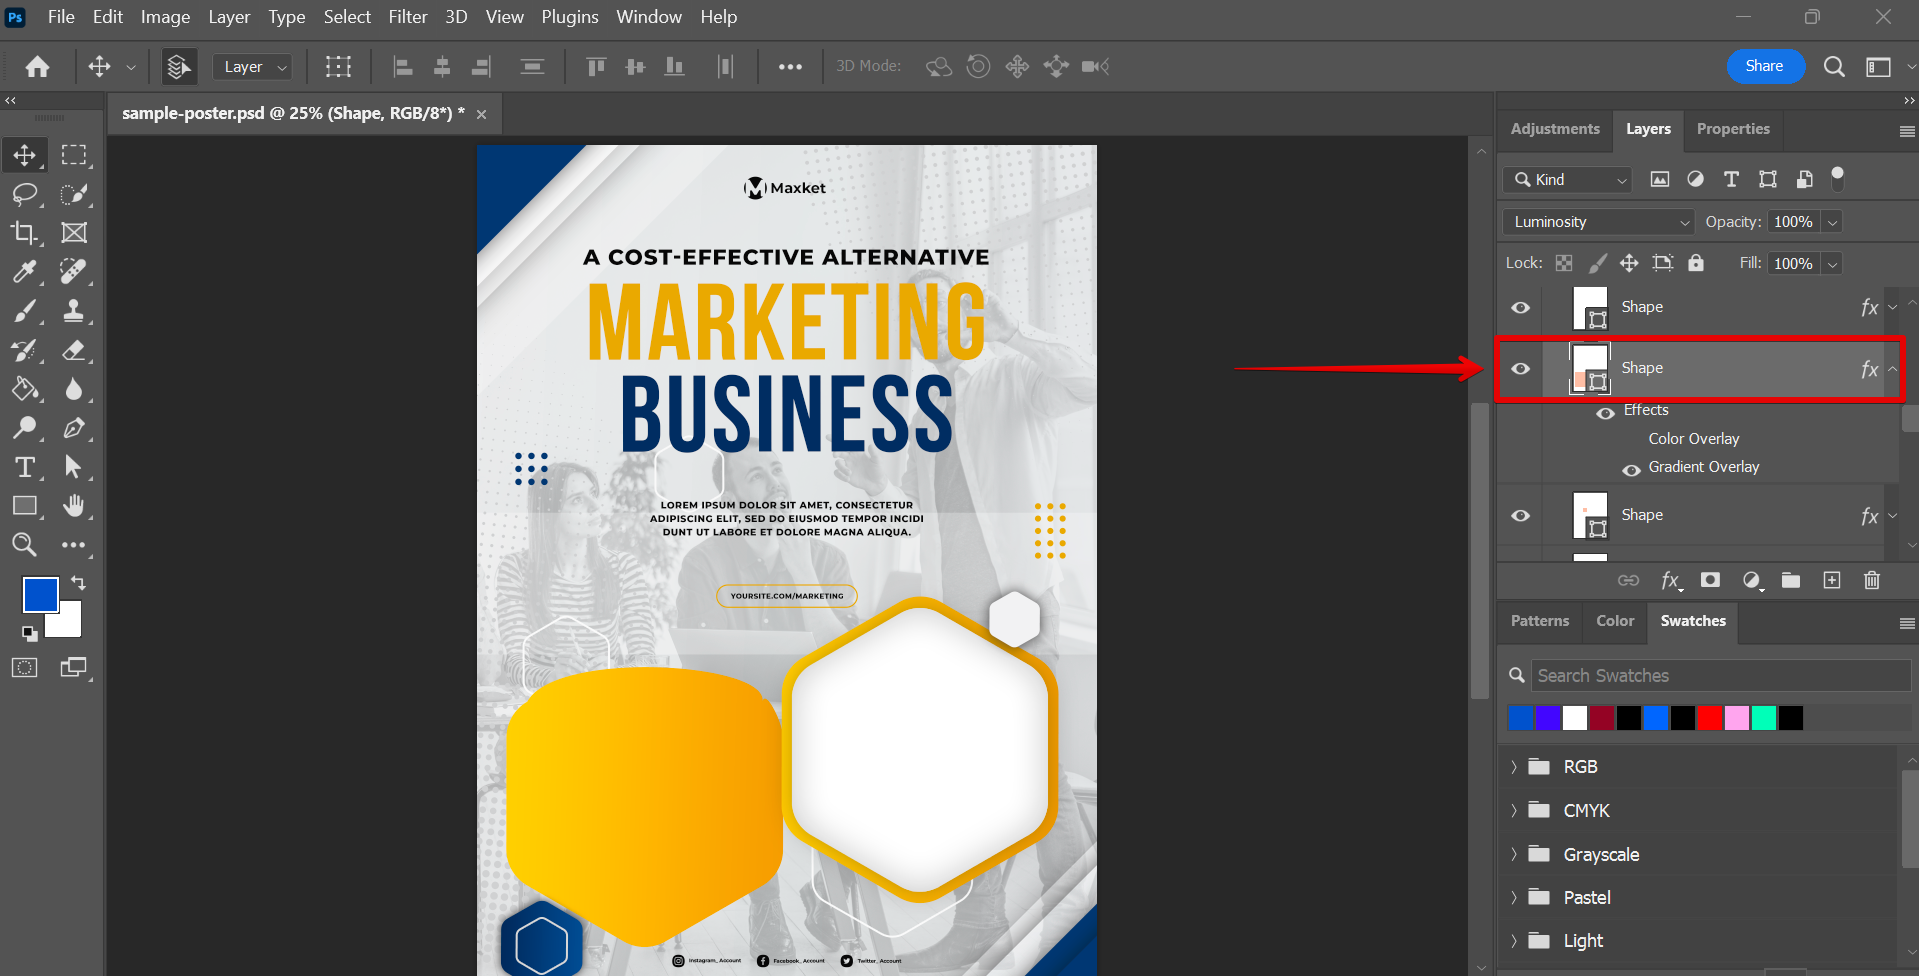The width and height of the screenshot is (1919, 976).
Task: Select the Lasso tool
Action: click(24, 194)
